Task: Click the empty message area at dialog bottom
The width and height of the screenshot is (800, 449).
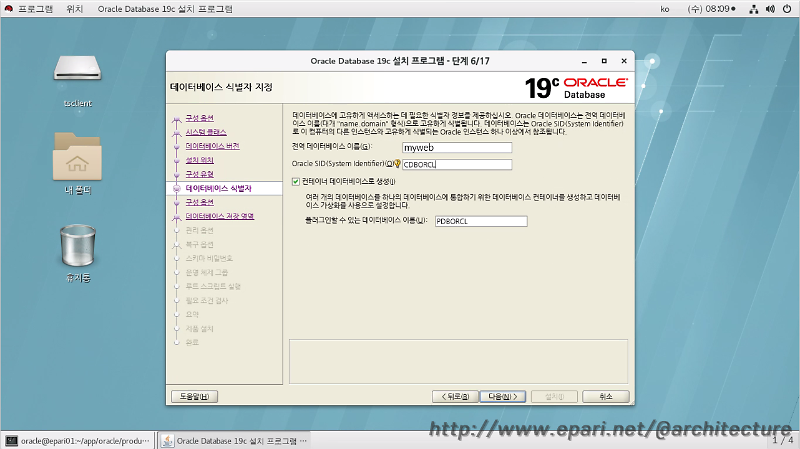Action: coord(458,361)
